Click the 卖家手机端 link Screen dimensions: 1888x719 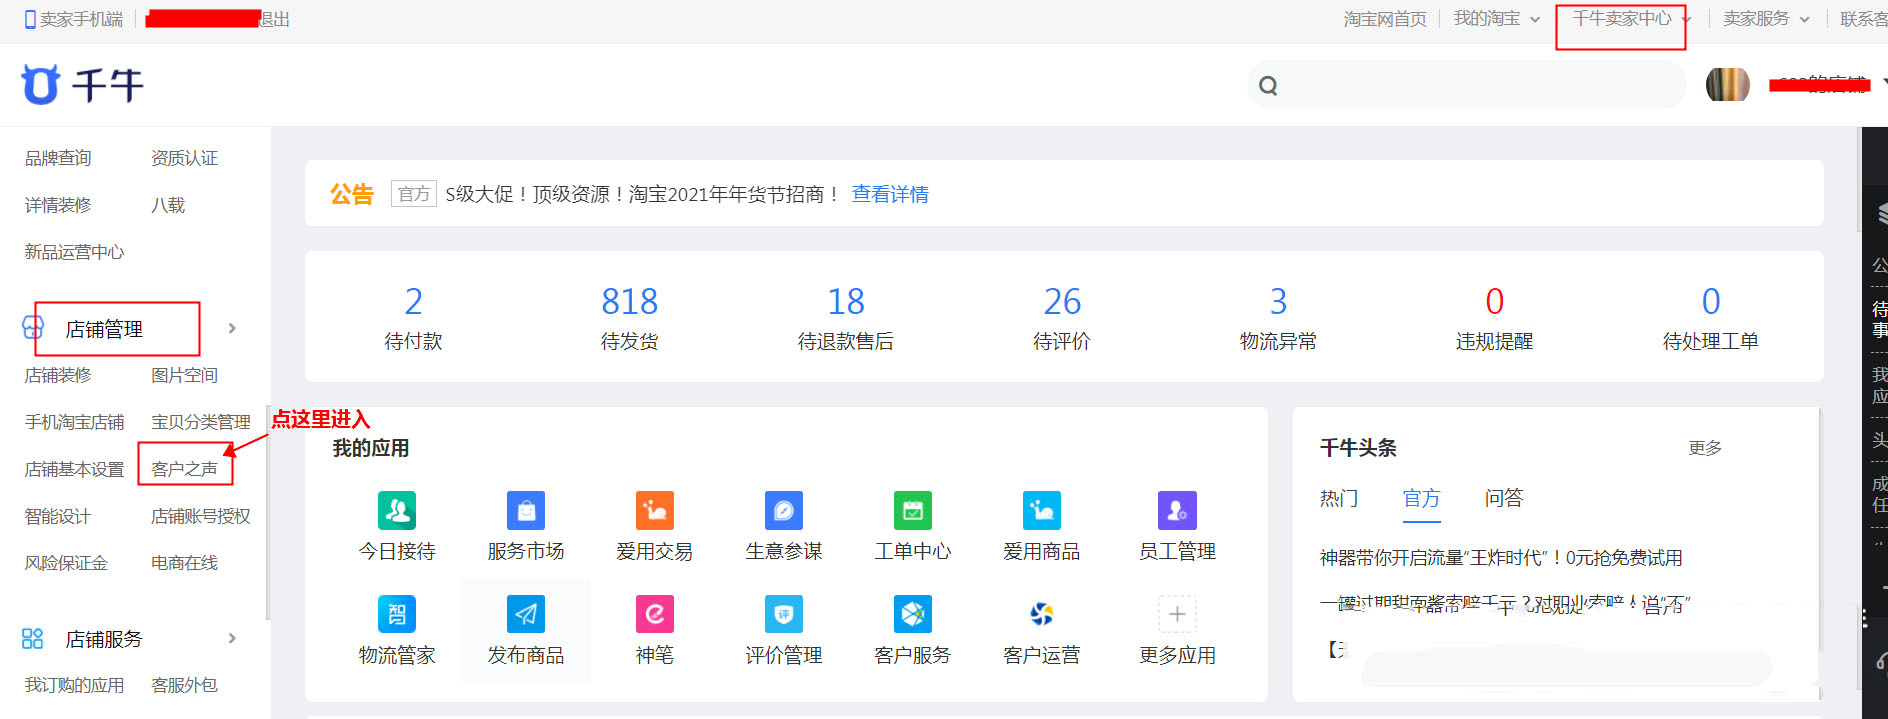81,19
